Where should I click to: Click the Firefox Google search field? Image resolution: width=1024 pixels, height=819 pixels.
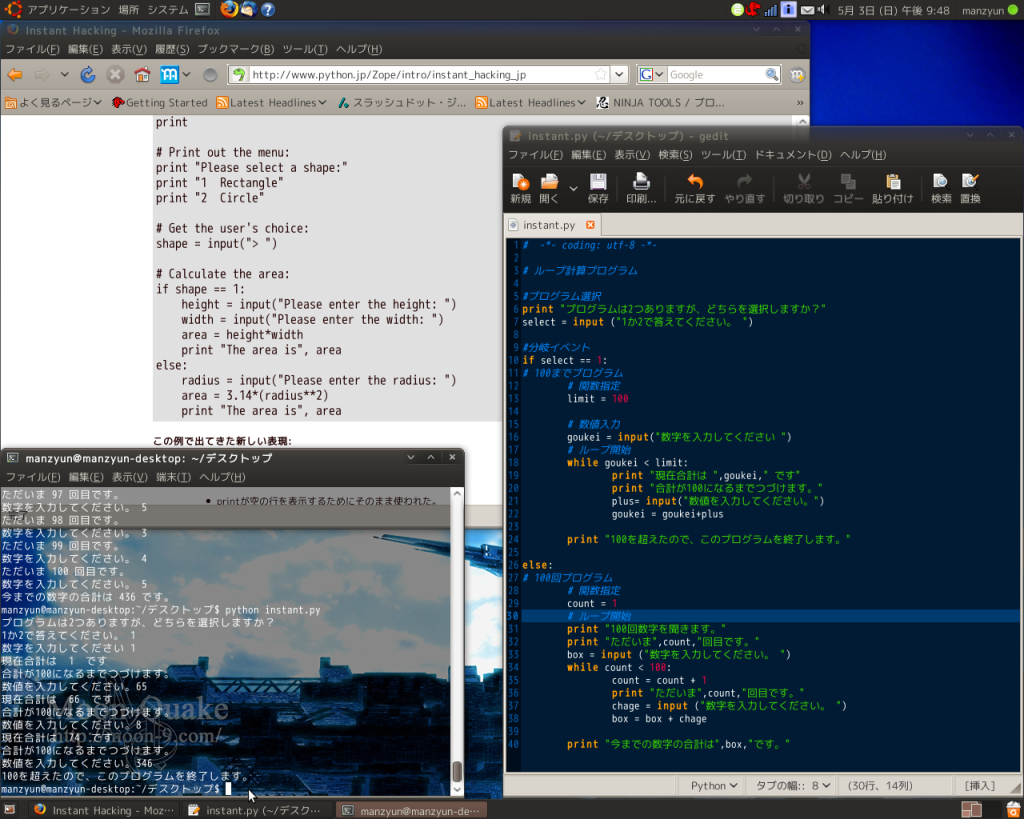714,75
